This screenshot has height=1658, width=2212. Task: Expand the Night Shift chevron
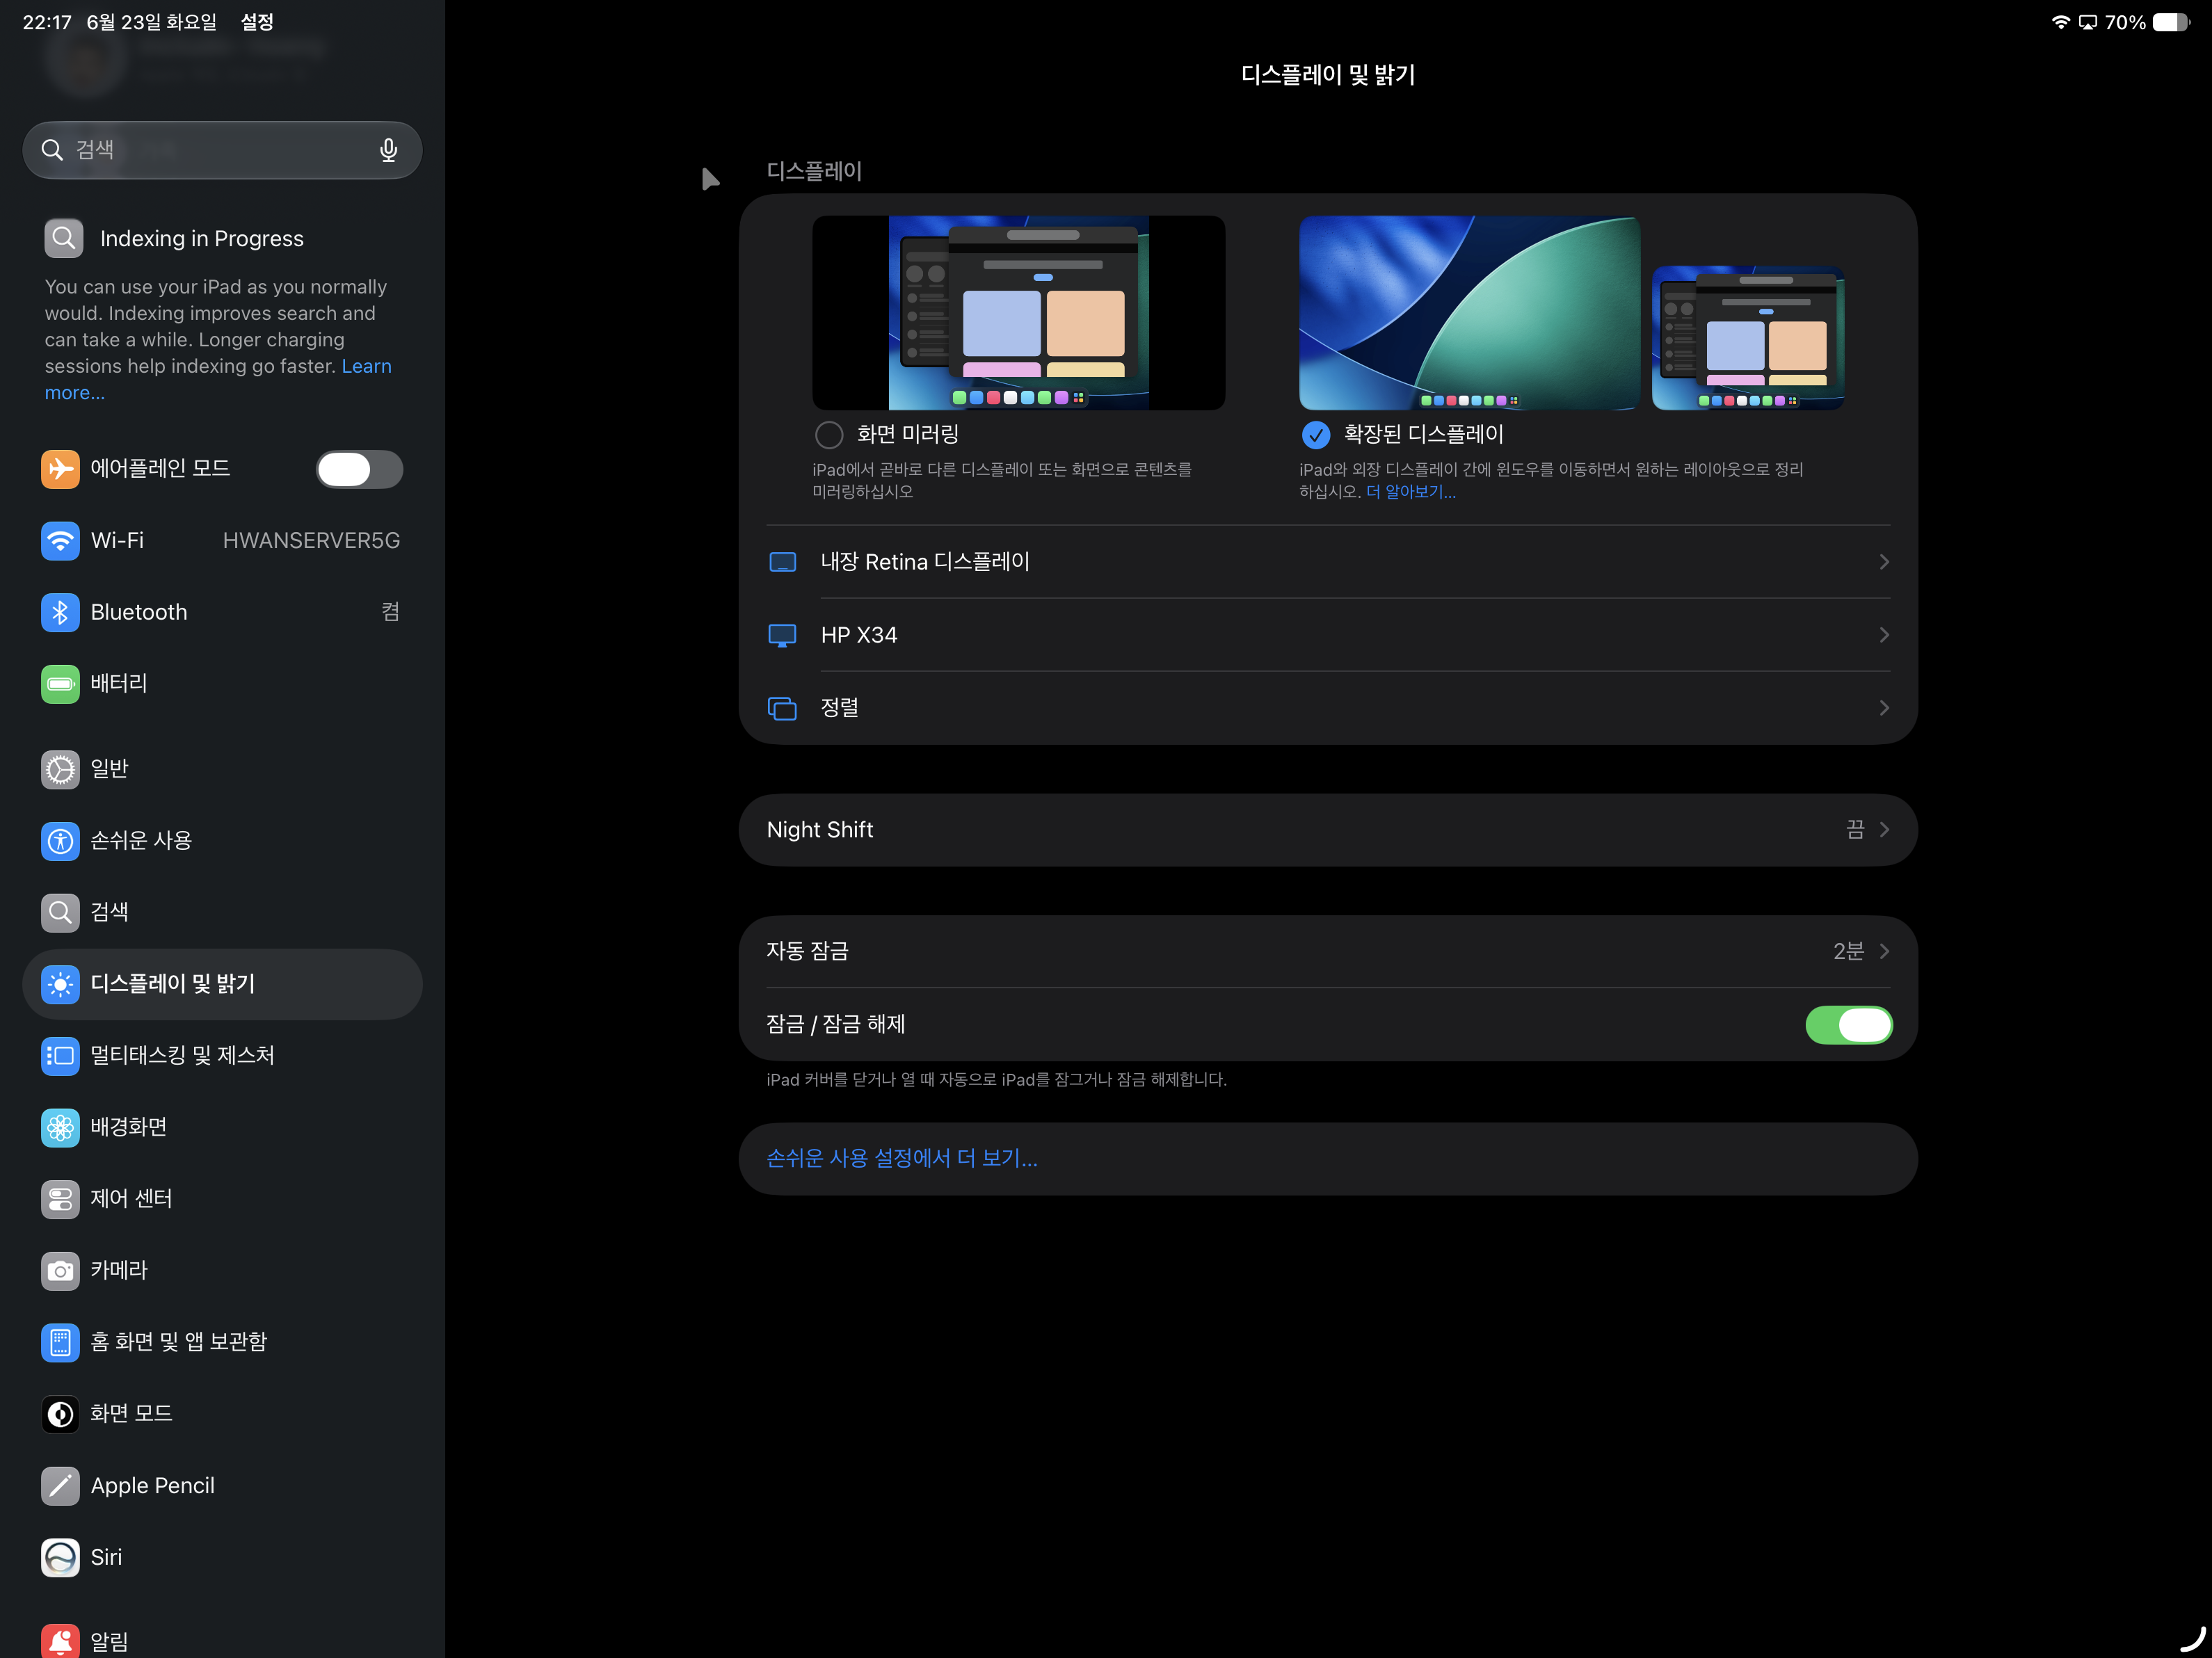tap(1884, 830)
